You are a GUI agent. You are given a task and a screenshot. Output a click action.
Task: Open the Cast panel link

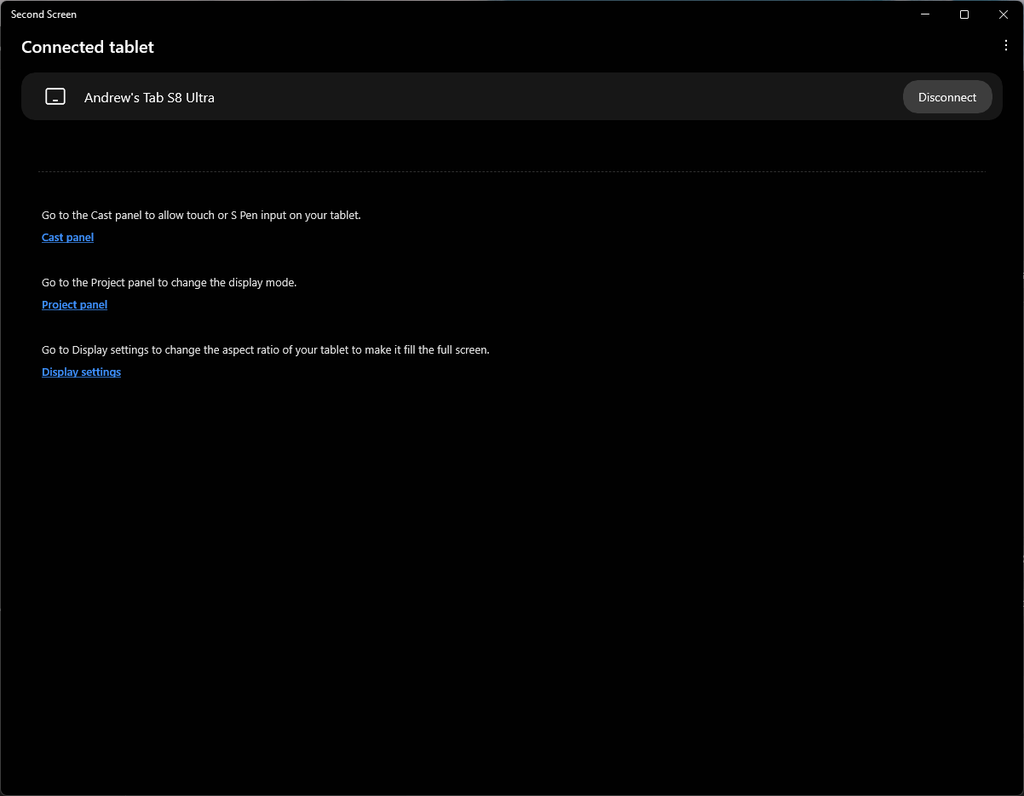click(68, 237)
